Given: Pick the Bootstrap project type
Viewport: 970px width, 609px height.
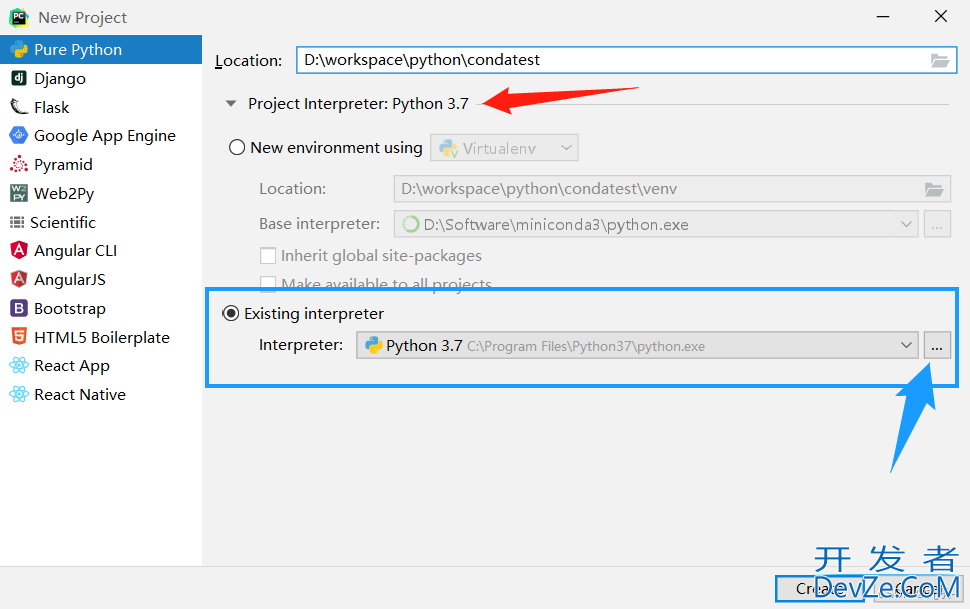Looking at the screenshot, I should pos(101,308).
